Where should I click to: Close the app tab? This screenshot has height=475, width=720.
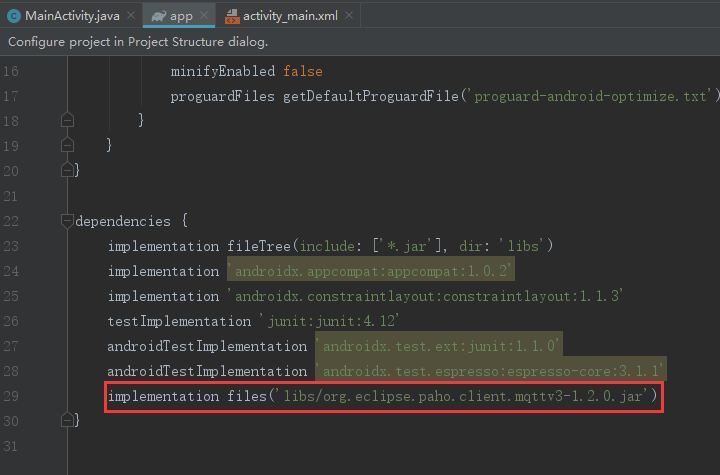click(204, 16)
